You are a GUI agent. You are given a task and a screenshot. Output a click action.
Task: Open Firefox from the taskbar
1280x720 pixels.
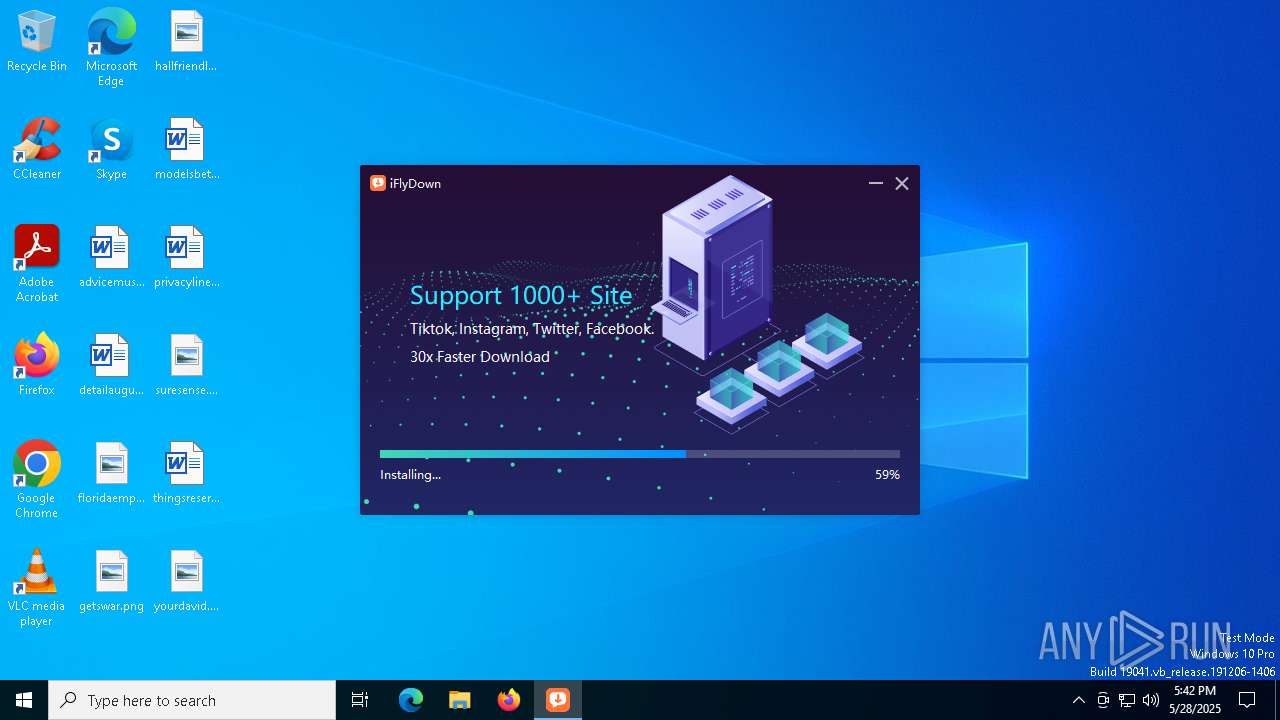[509, 700]
